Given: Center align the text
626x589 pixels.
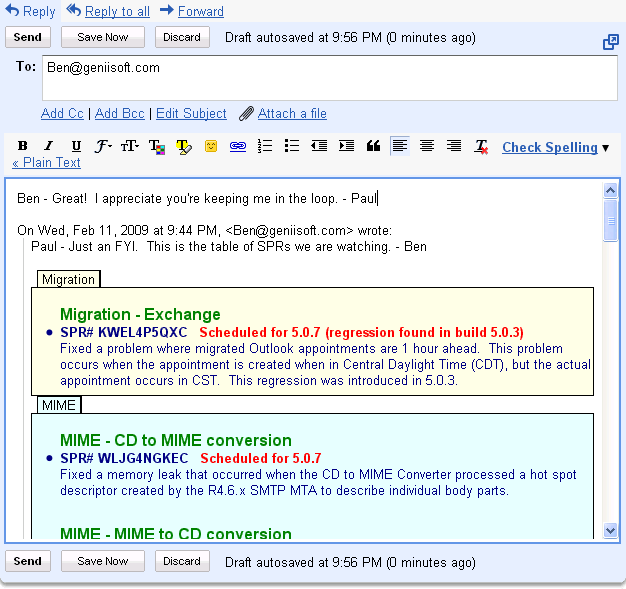Looking at the screenshot, I should click(x=427, y=146).
